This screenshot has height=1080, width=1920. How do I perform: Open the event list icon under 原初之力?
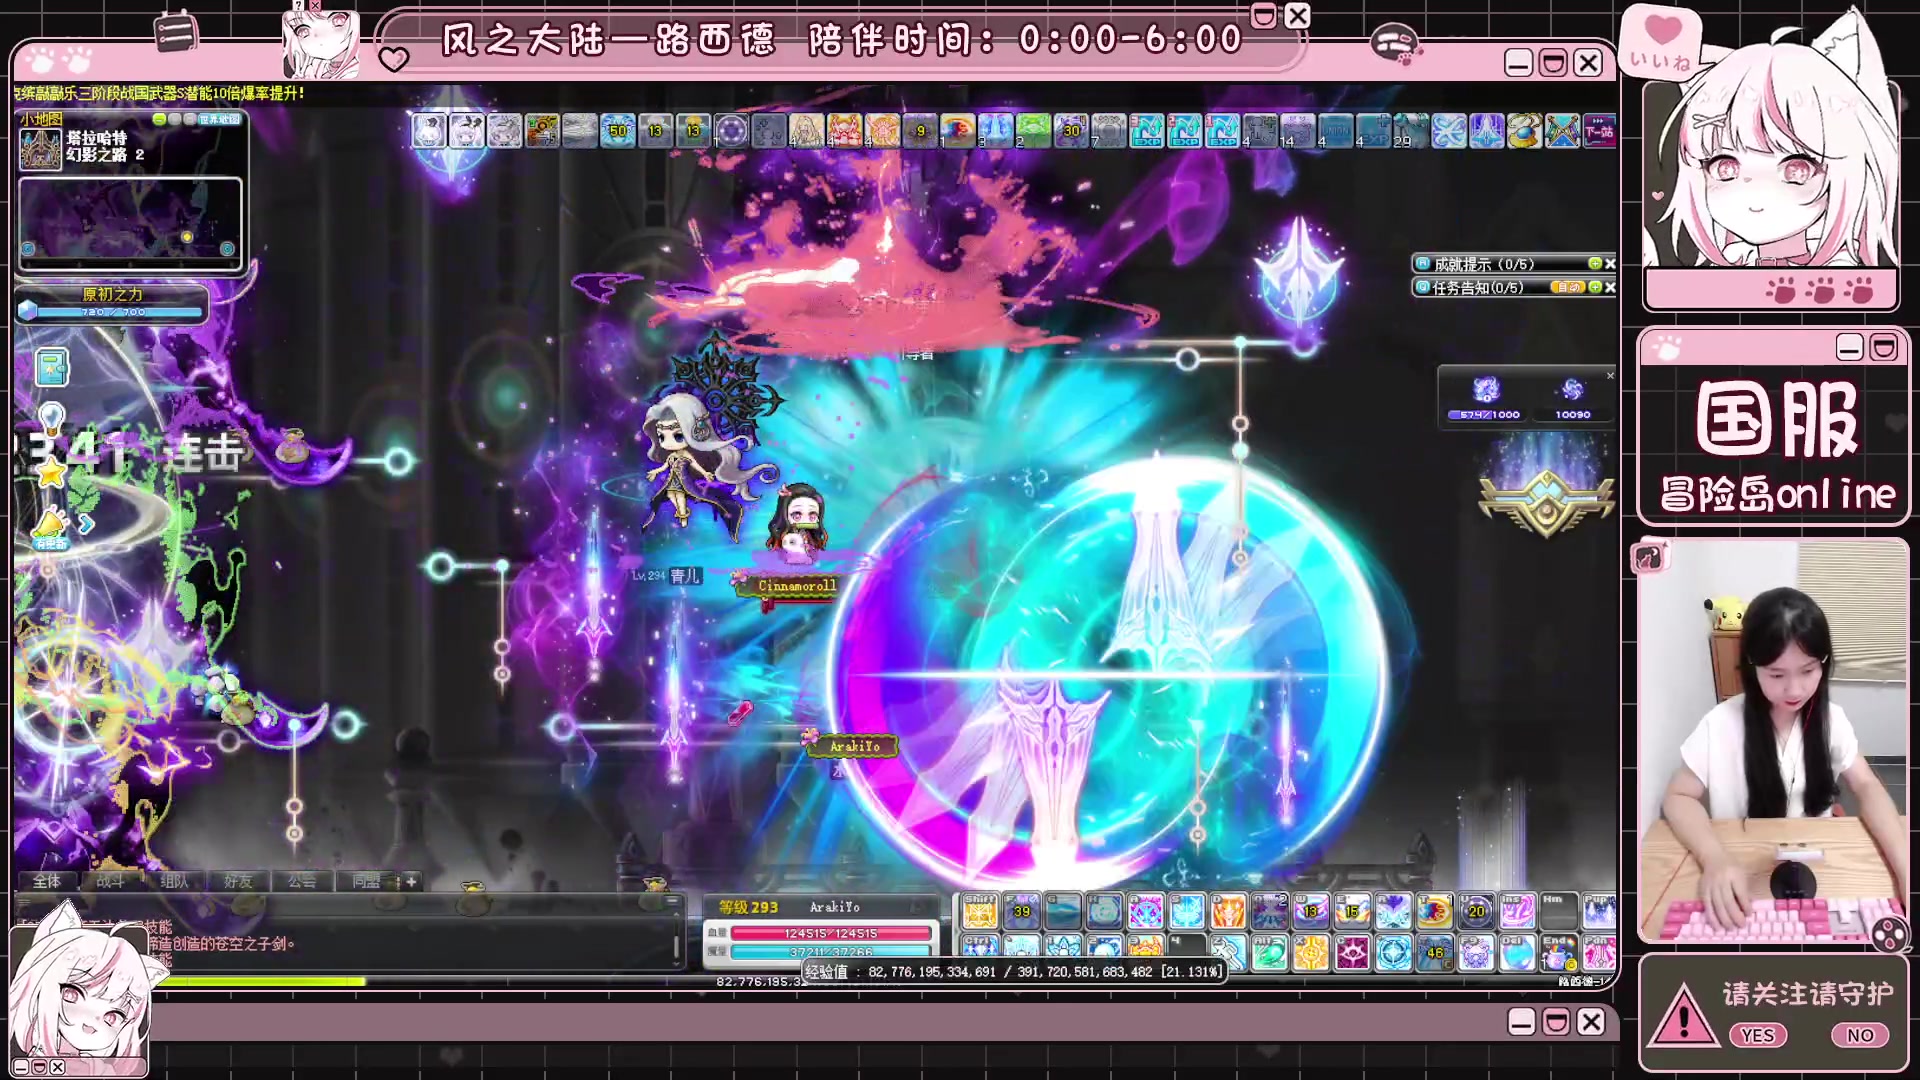52,367
